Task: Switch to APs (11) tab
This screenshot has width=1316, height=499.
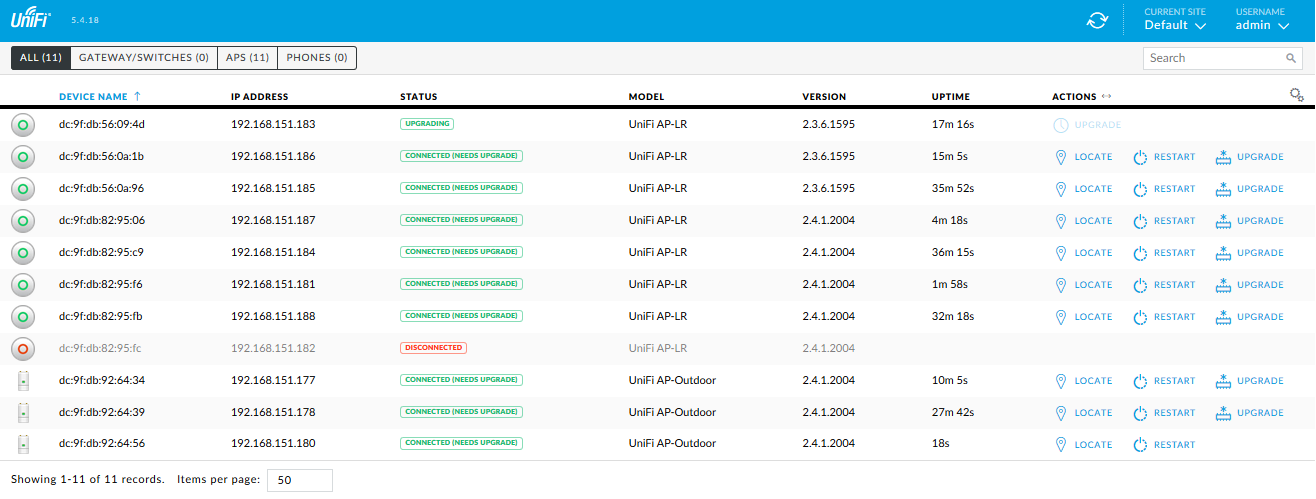Action: (247, 58)
